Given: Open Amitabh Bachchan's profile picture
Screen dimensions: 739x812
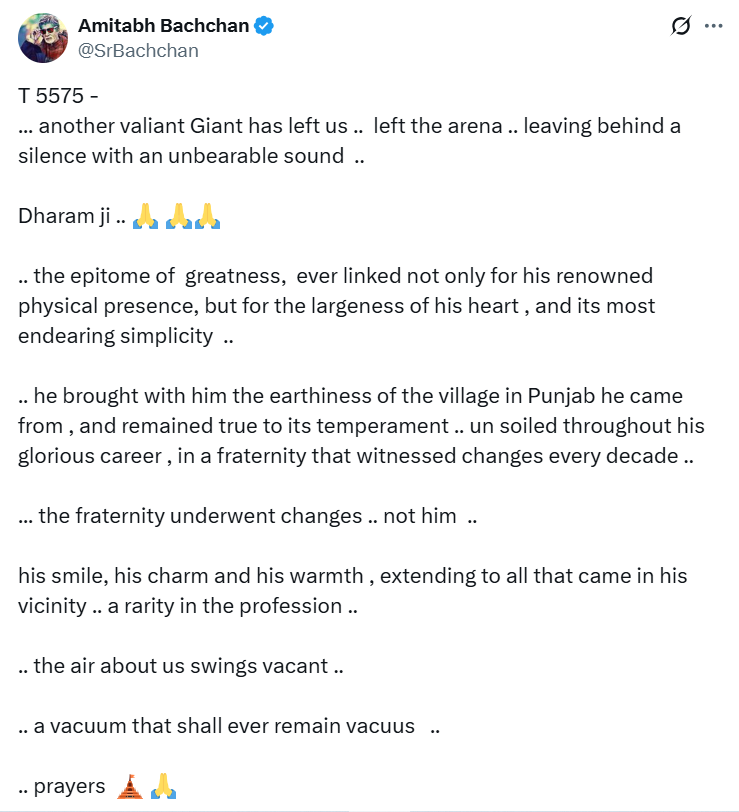Looking at the screenshot, I should [x=42, y=37].
